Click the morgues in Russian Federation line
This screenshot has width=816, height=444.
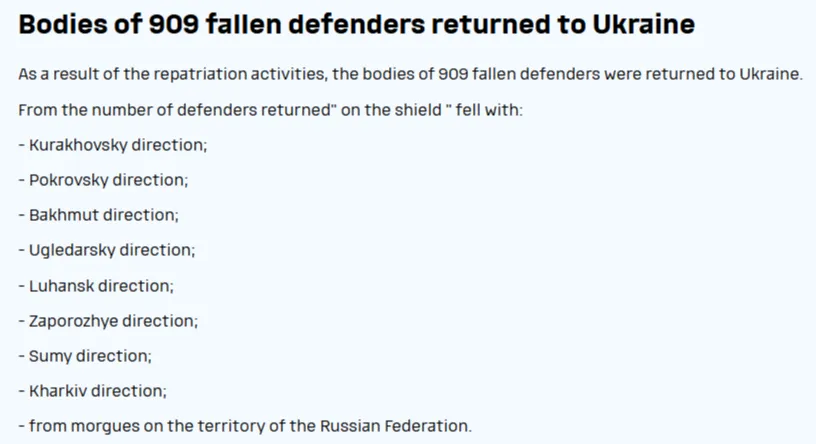[x=245, y=426]
